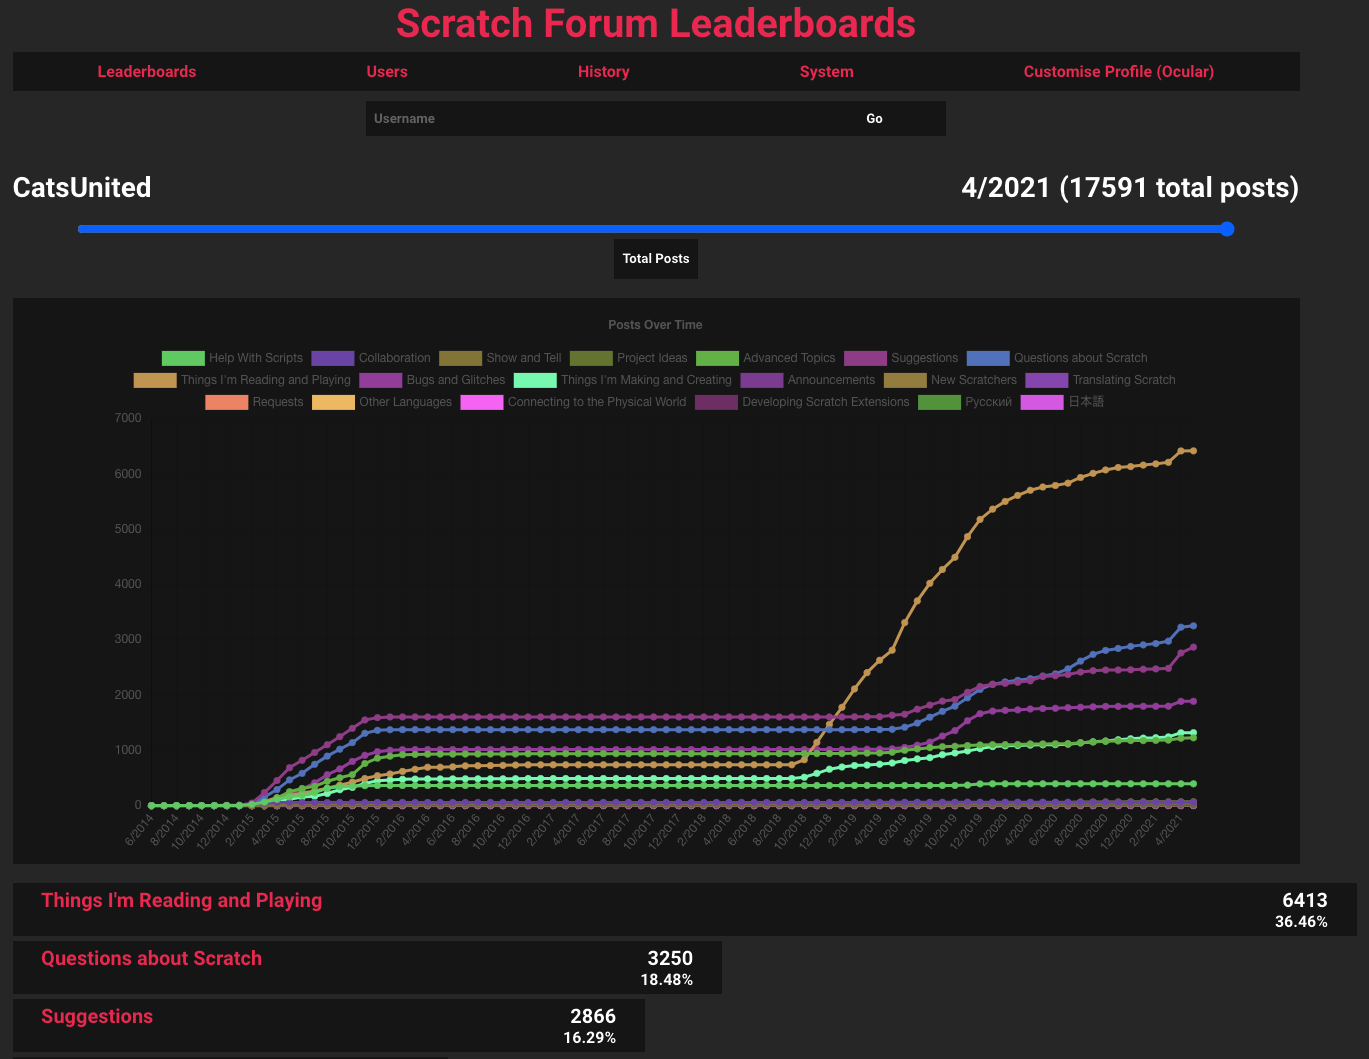Toggle Requests legend swatch
Image resolution: width=1369 pixels, height=1059 pixels.
[x=227, y=402]
